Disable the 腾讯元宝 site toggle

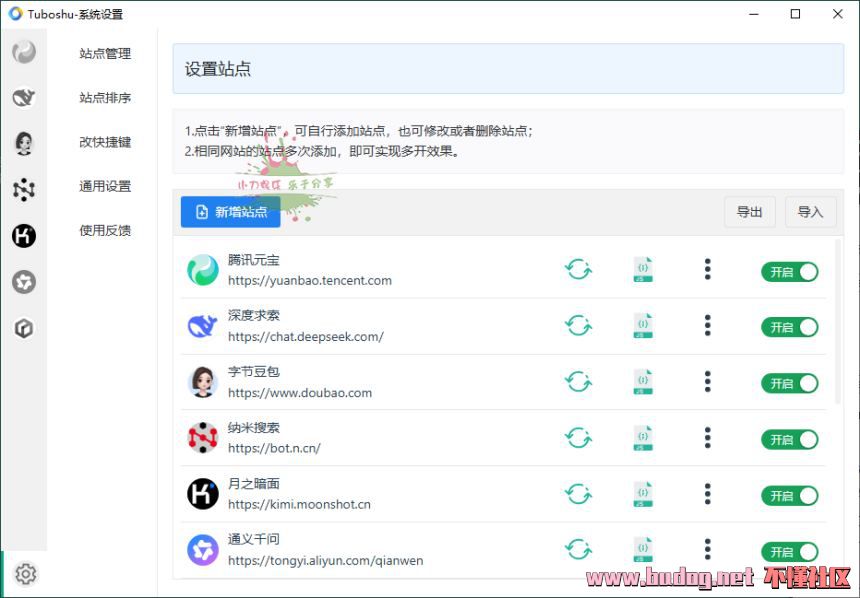[789, 272]
